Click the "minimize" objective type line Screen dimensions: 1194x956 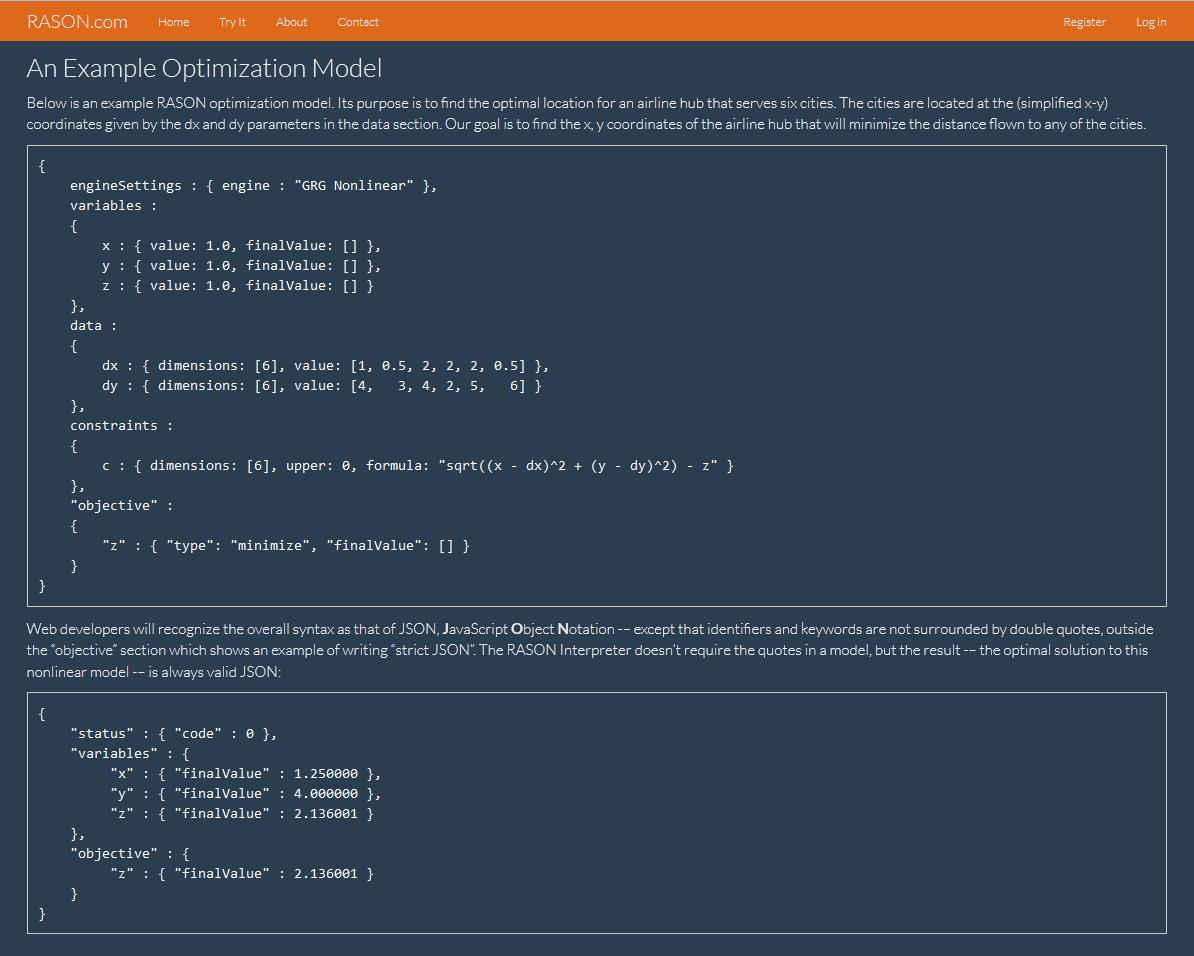pos(285,546)
